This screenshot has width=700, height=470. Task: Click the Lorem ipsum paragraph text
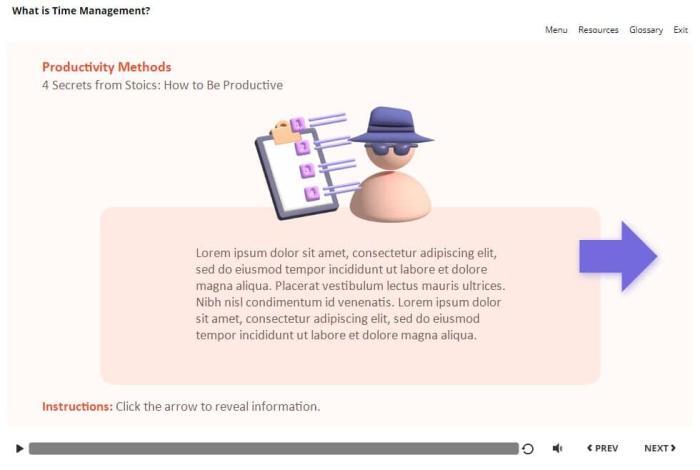[x=350, y=294]
